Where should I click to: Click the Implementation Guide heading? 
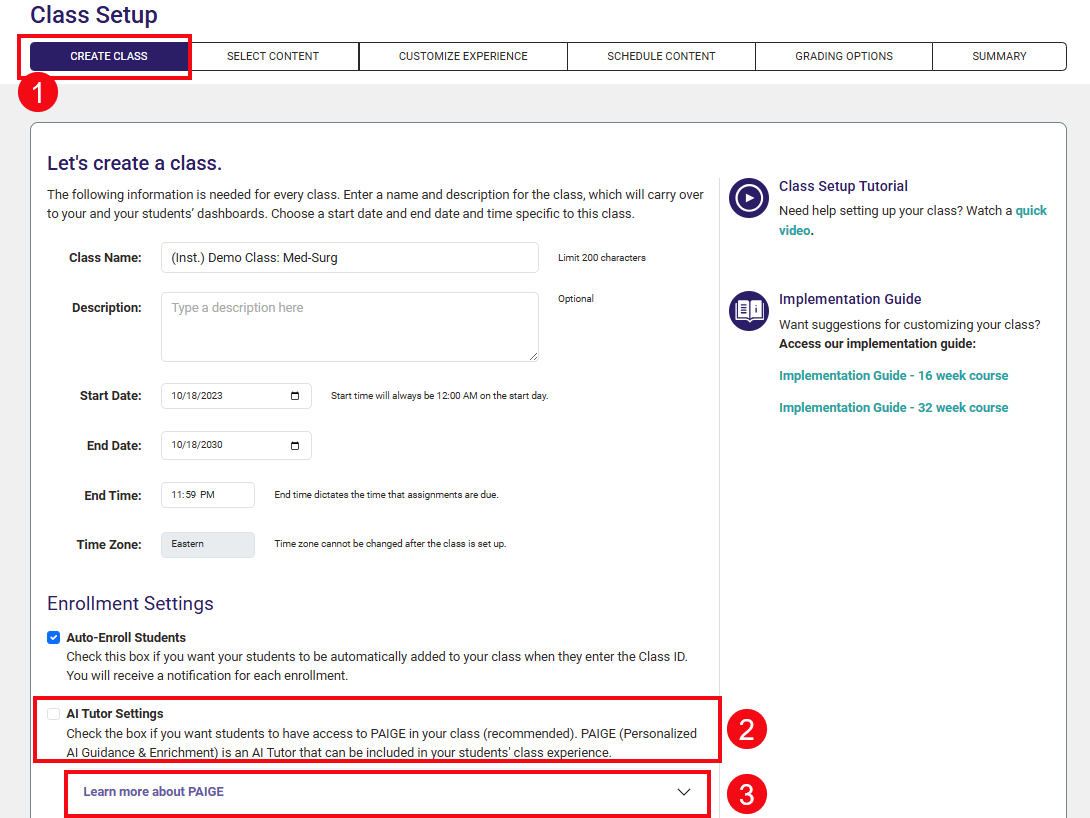pos(850,300)
